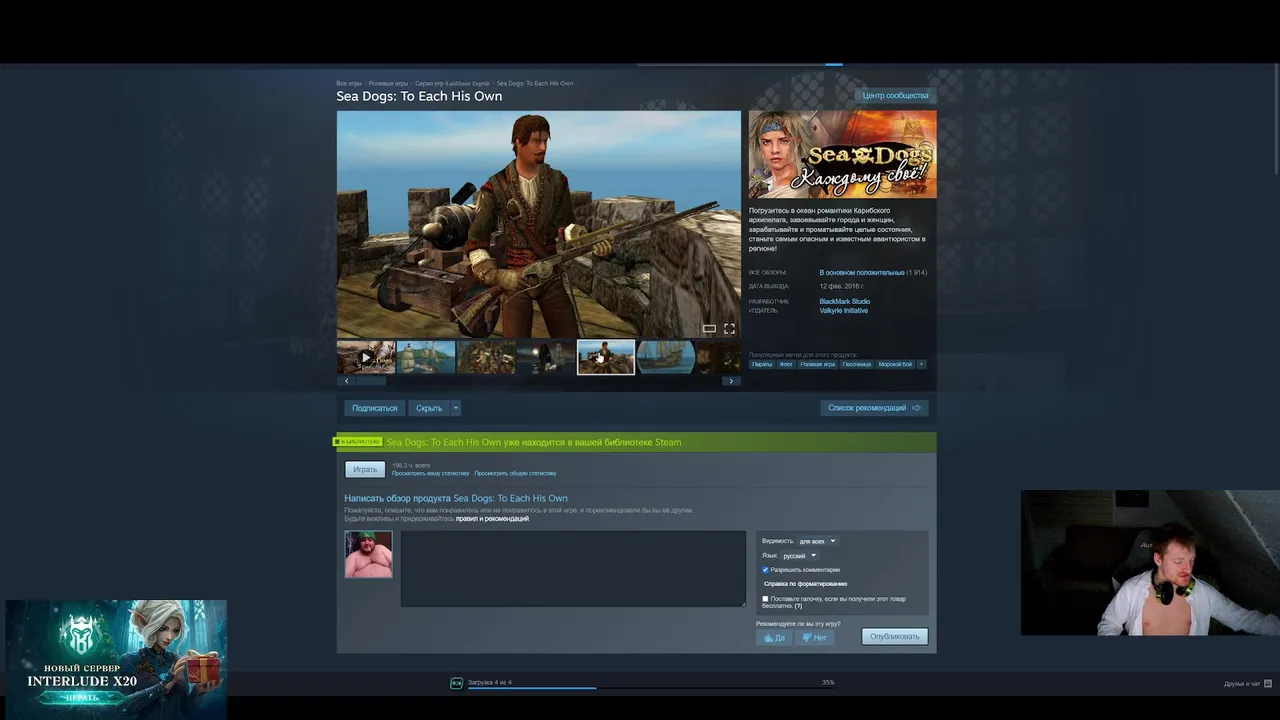Select the sailing ship second thumbnail
The height and width of the screenshot is (720, 1280).
click(x=426, y=357)
